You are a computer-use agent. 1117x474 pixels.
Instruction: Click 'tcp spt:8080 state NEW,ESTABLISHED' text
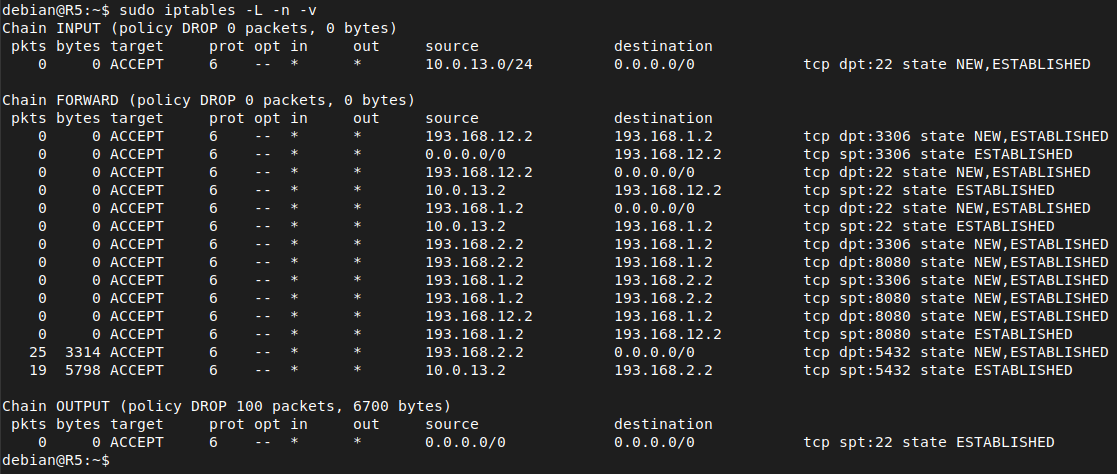coord(956,298)
